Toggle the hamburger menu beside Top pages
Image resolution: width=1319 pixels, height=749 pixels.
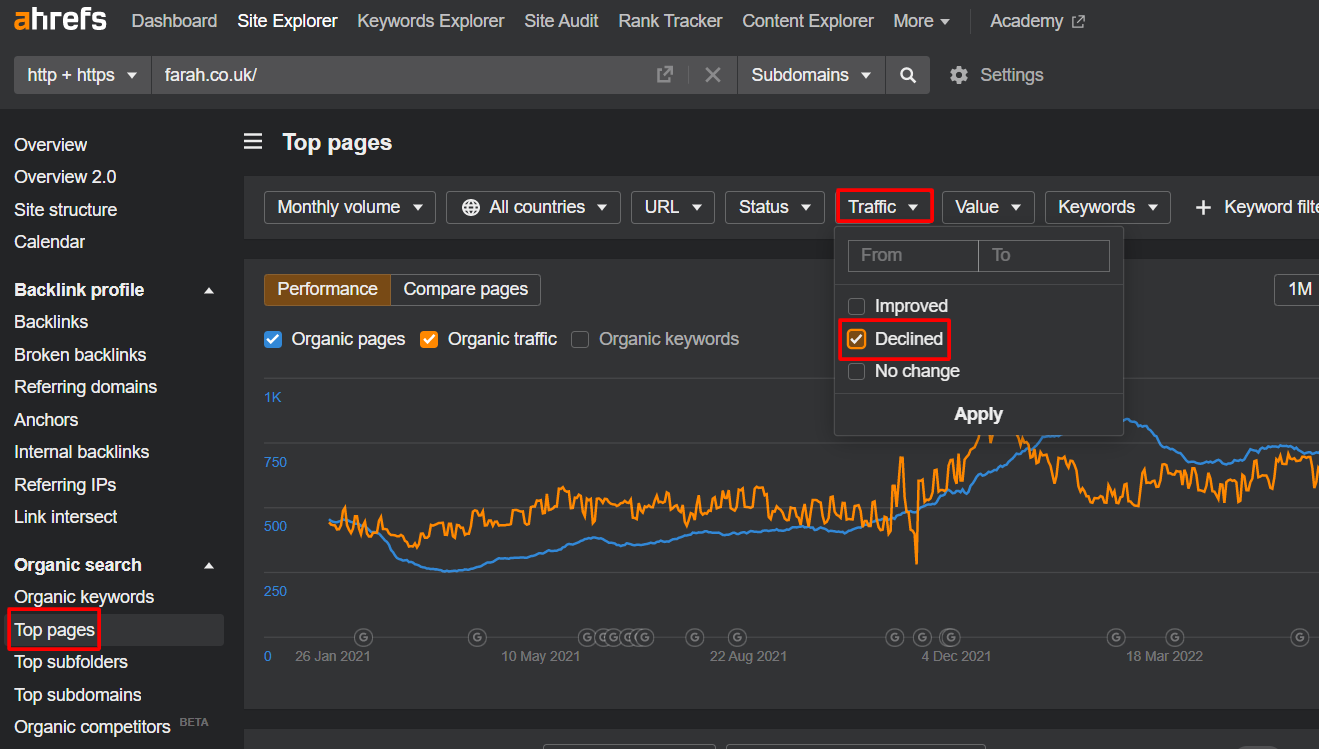[253, 142]
